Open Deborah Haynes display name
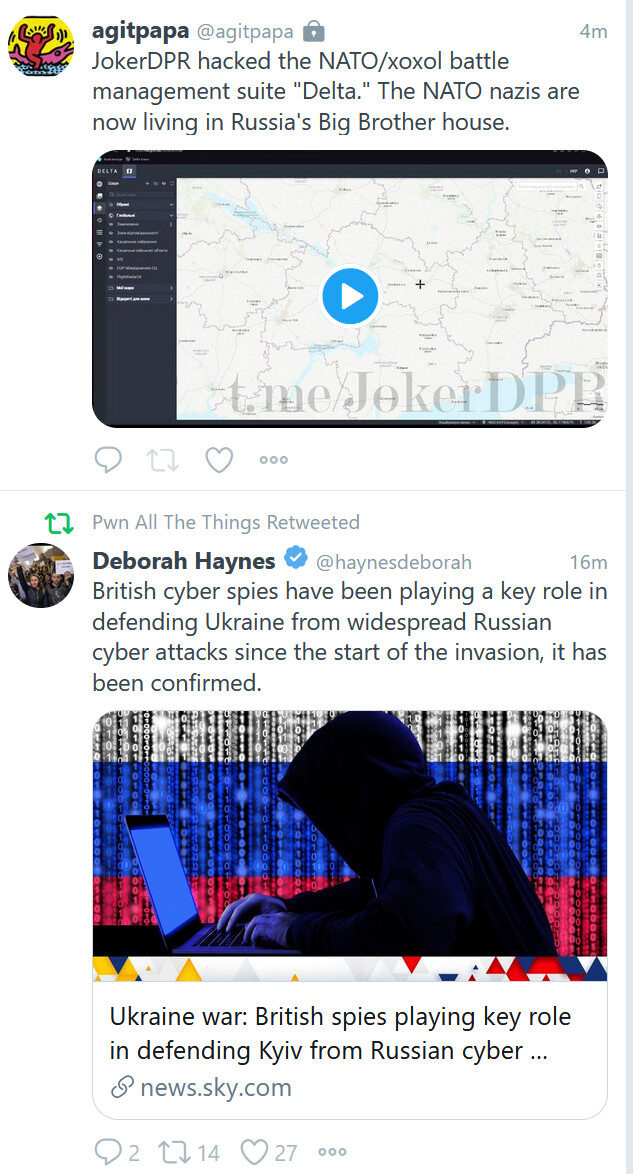The height and width of the screenshot is (1174, 633). (184, 560)
